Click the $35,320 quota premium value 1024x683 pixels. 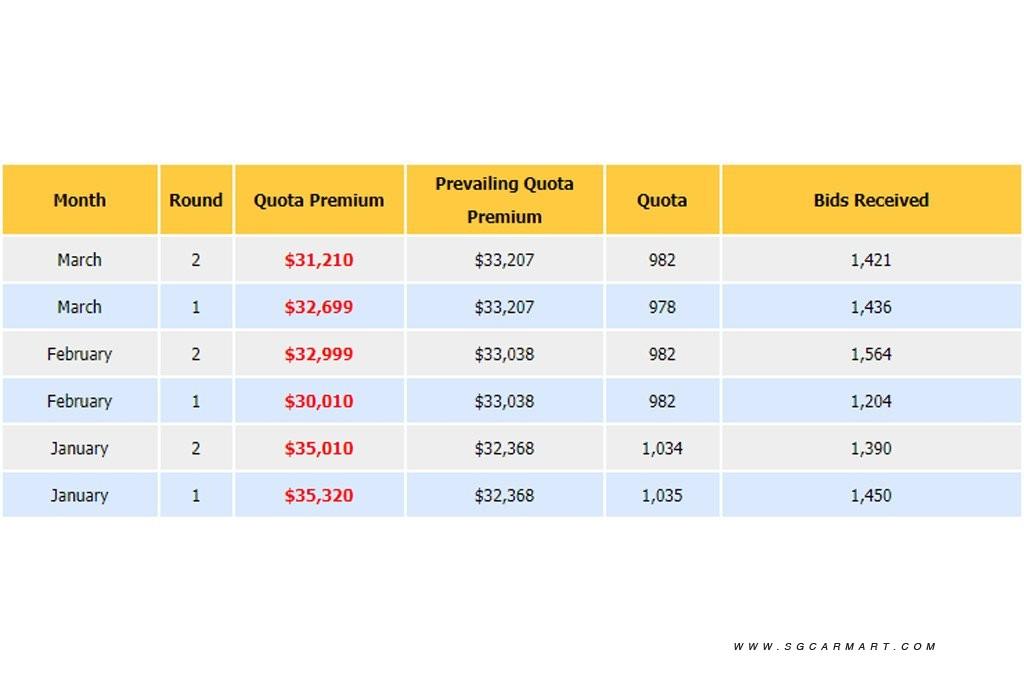tap(319, 495)
